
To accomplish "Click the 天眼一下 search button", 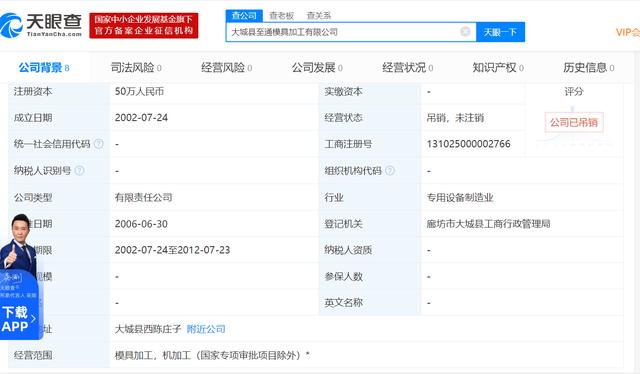I will 500,32.
